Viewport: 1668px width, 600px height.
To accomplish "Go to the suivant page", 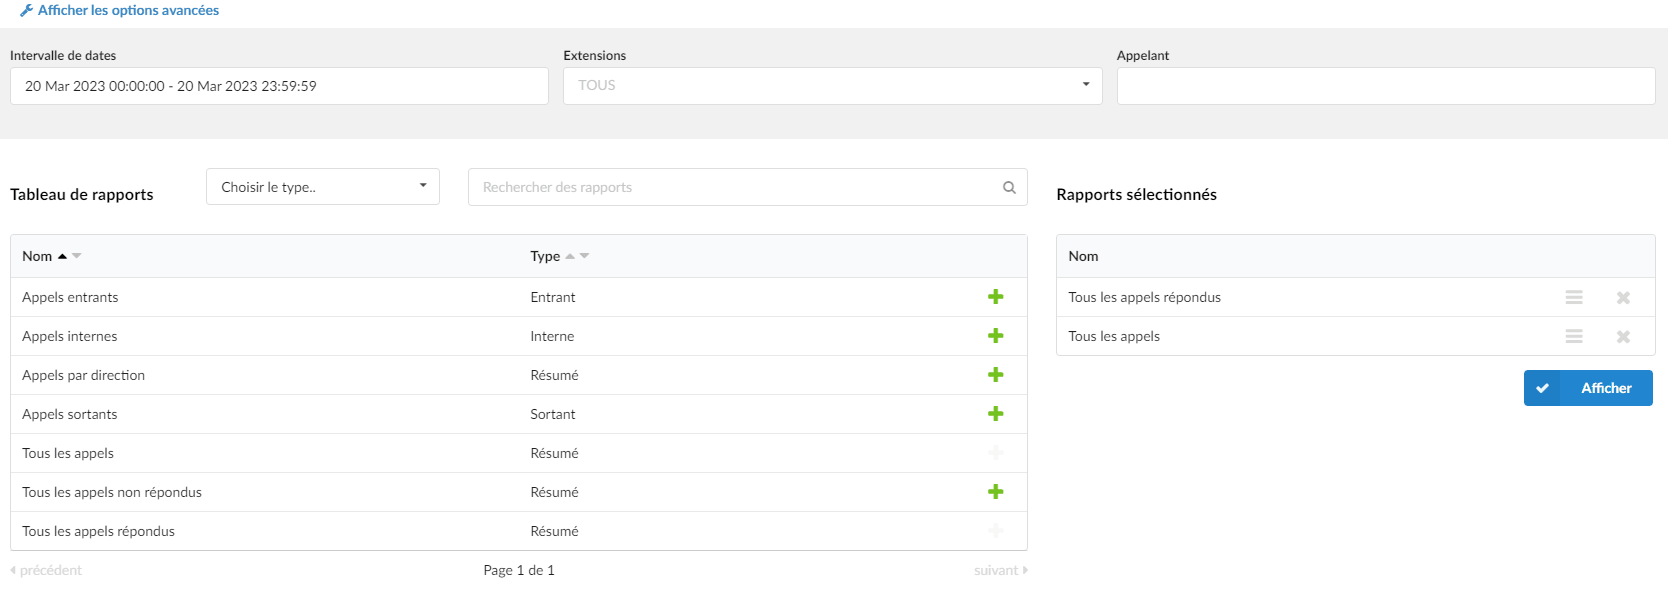I will click(x=1001, y=570).
